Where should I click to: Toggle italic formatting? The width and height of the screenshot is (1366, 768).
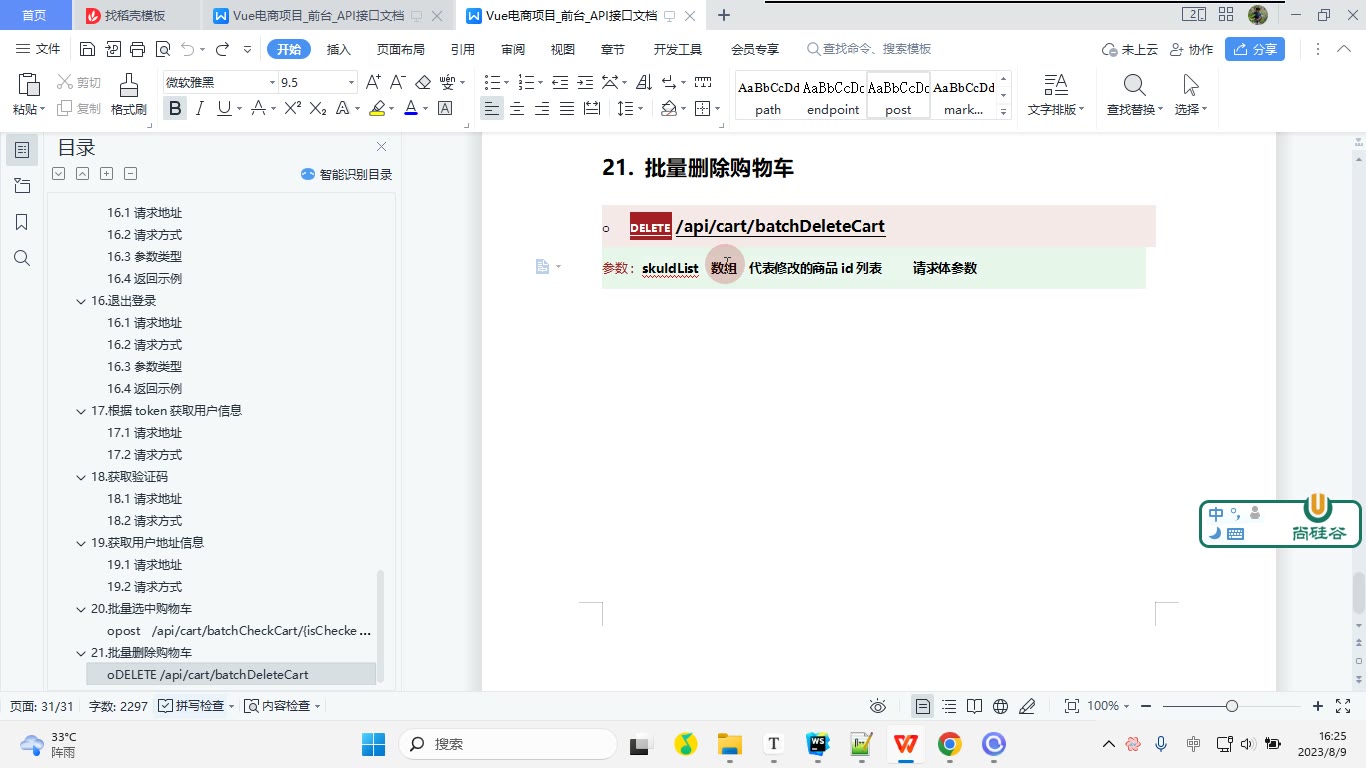coord(200,109)
